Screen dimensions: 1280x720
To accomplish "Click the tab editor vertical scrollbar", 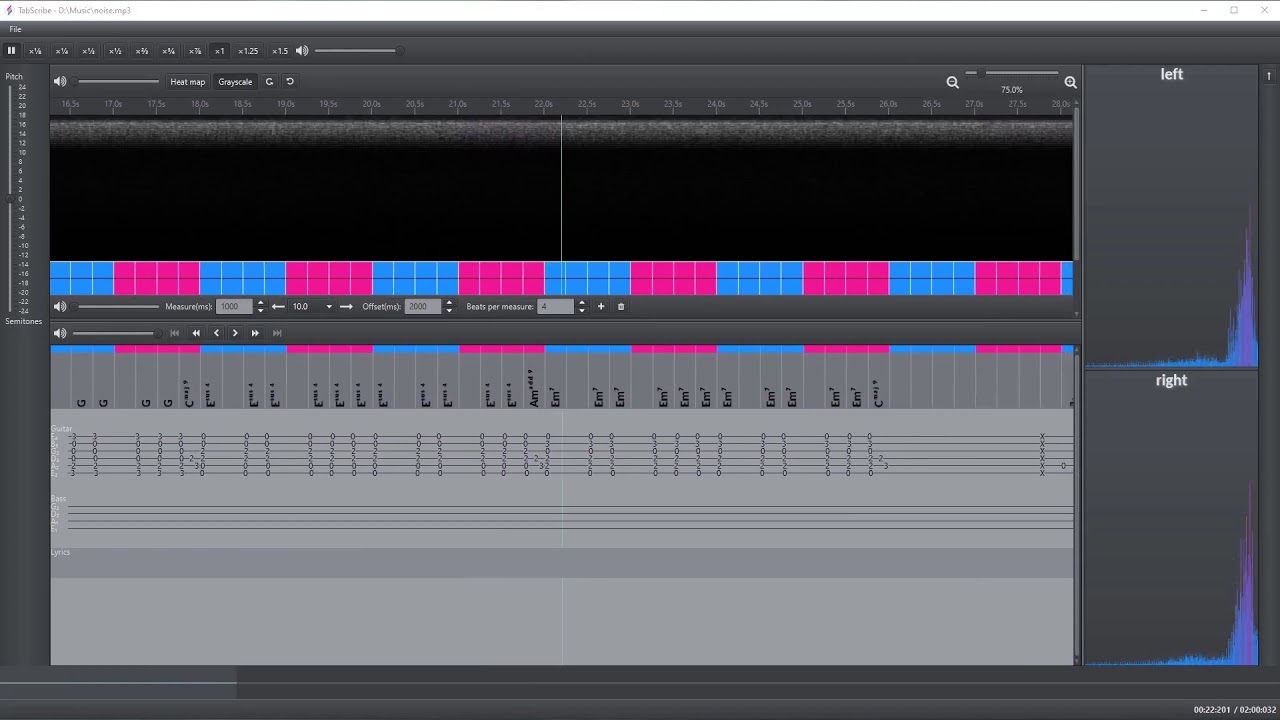I will pyautogui.click(x=1077, y=505).
